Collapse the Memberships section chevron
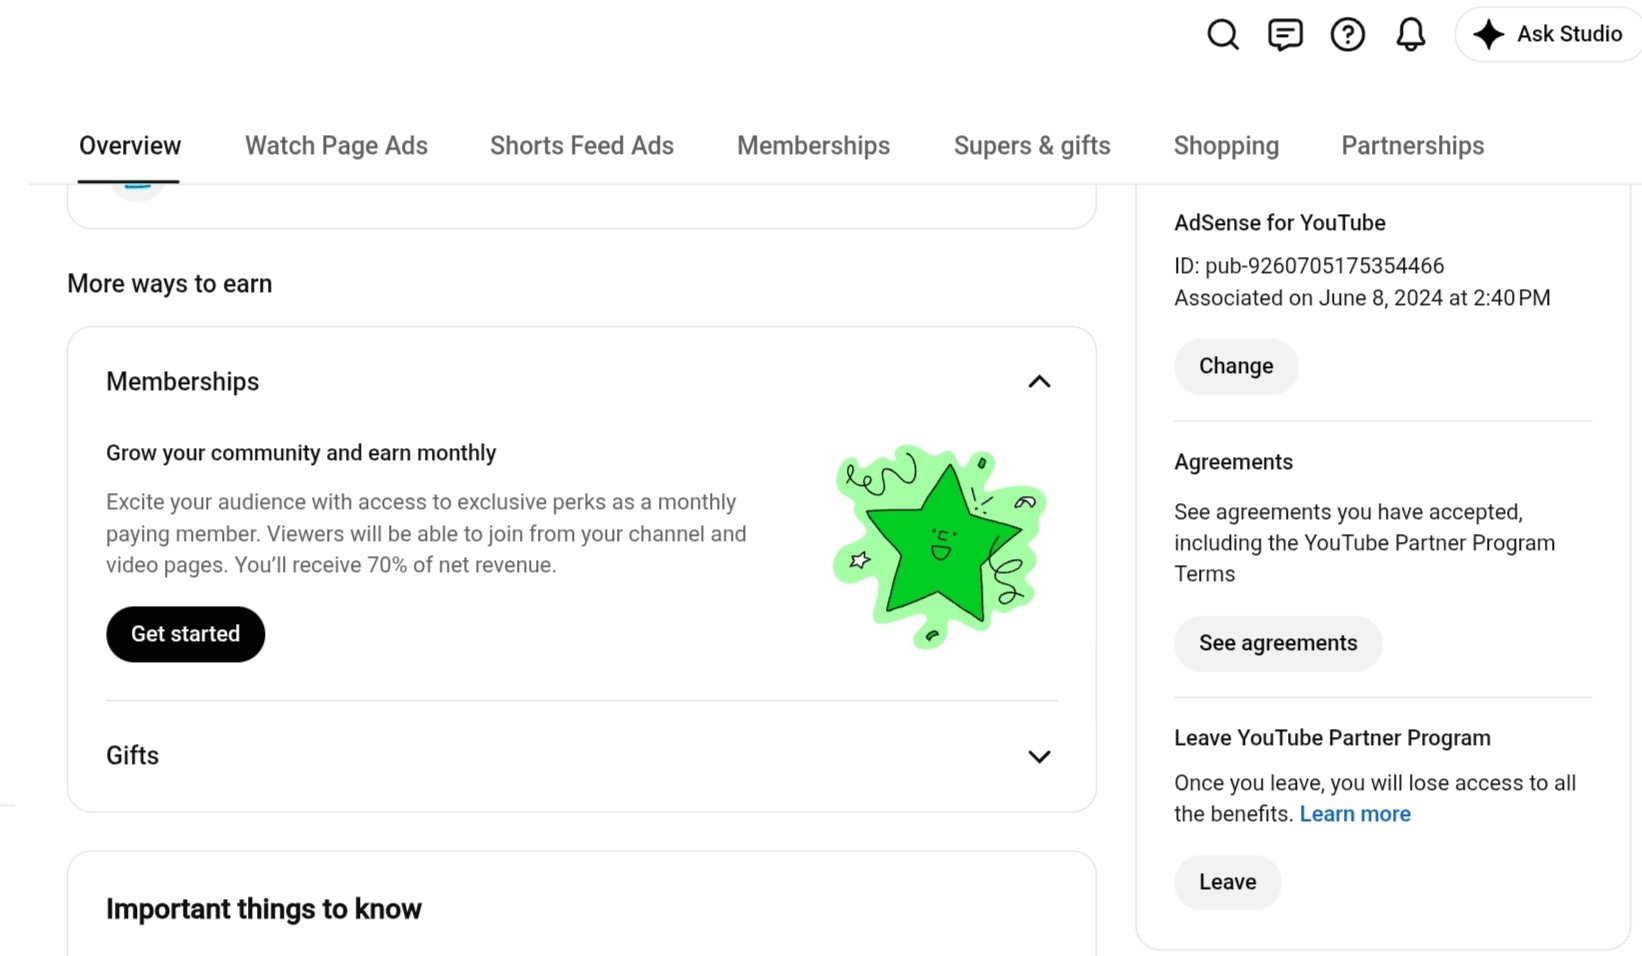 [x=1039, y=381]
